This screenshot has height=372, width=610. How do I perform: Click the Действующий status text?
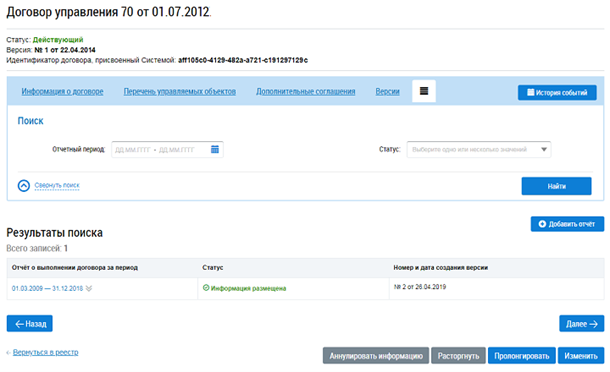point(58,40)
